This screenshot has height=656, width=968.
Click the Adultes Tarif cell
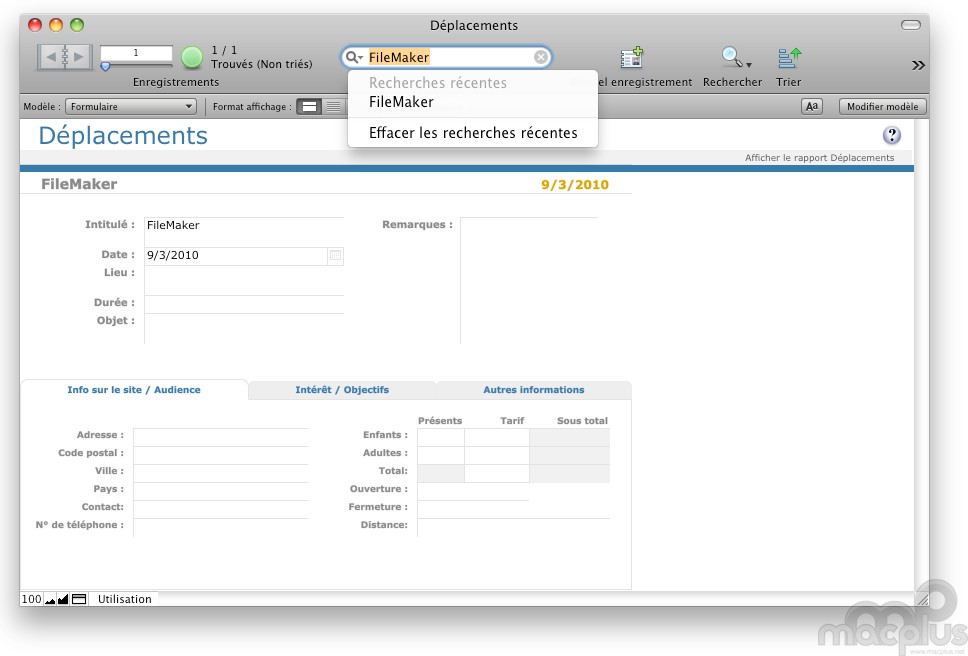coord(497,455)
